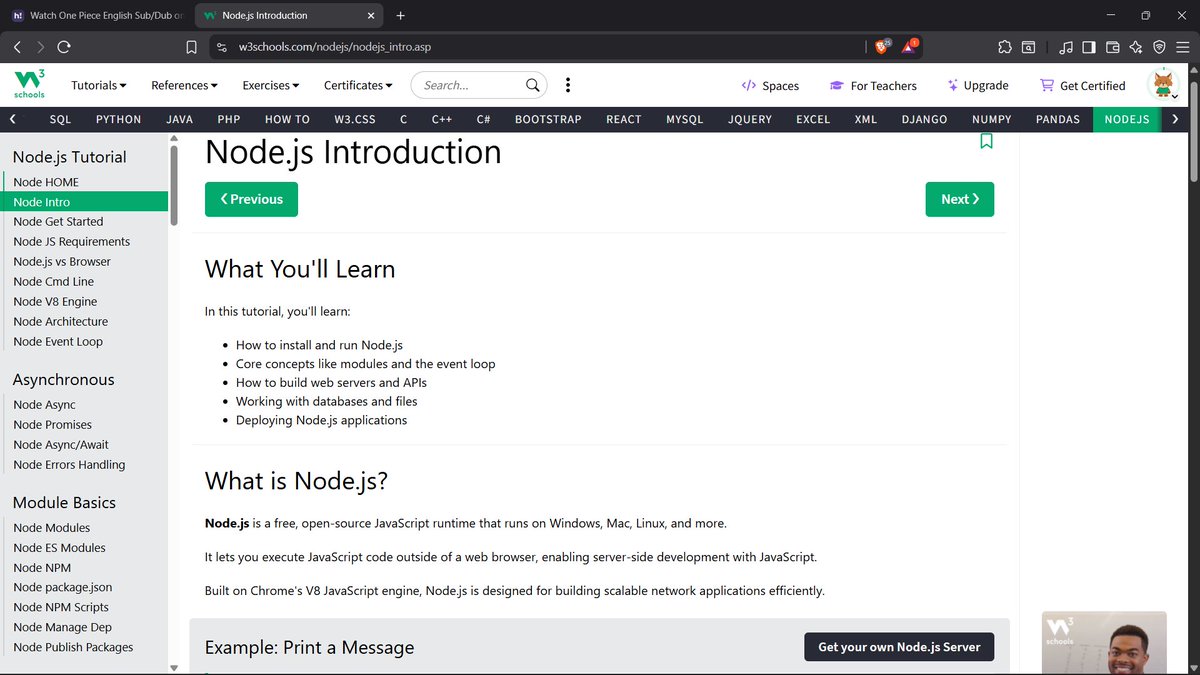Switch to the One Piece tab
This screenshot has width=1200, height=675.
tap(96, 16)
